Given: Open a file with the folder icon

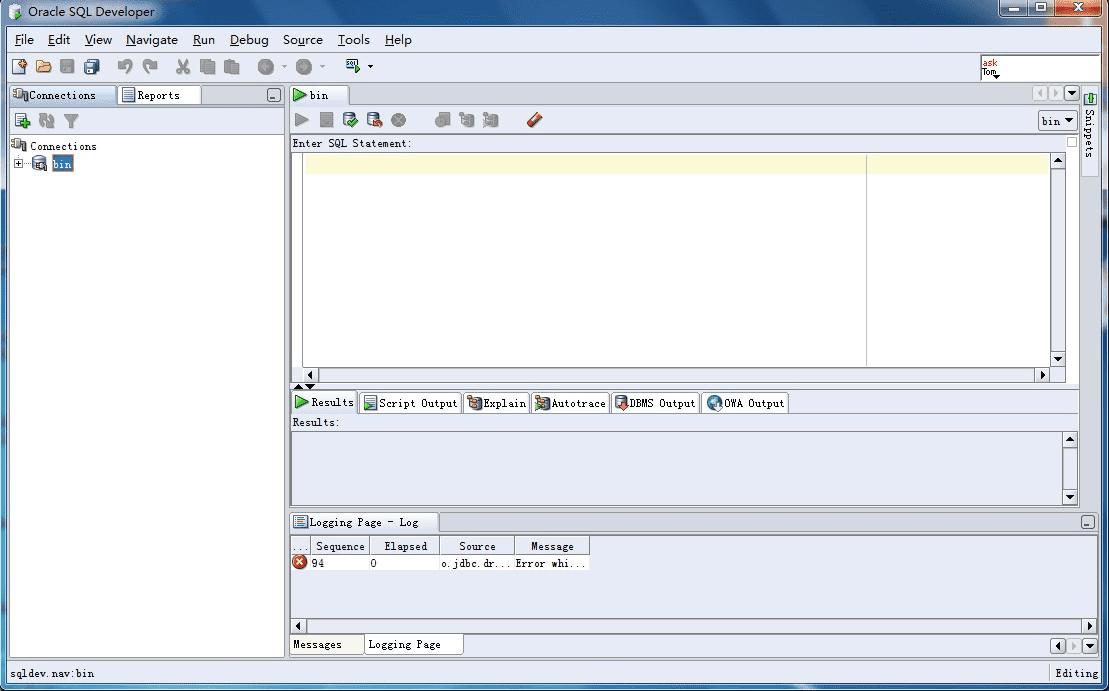Looking at the screenshot, I should point(44,66).
